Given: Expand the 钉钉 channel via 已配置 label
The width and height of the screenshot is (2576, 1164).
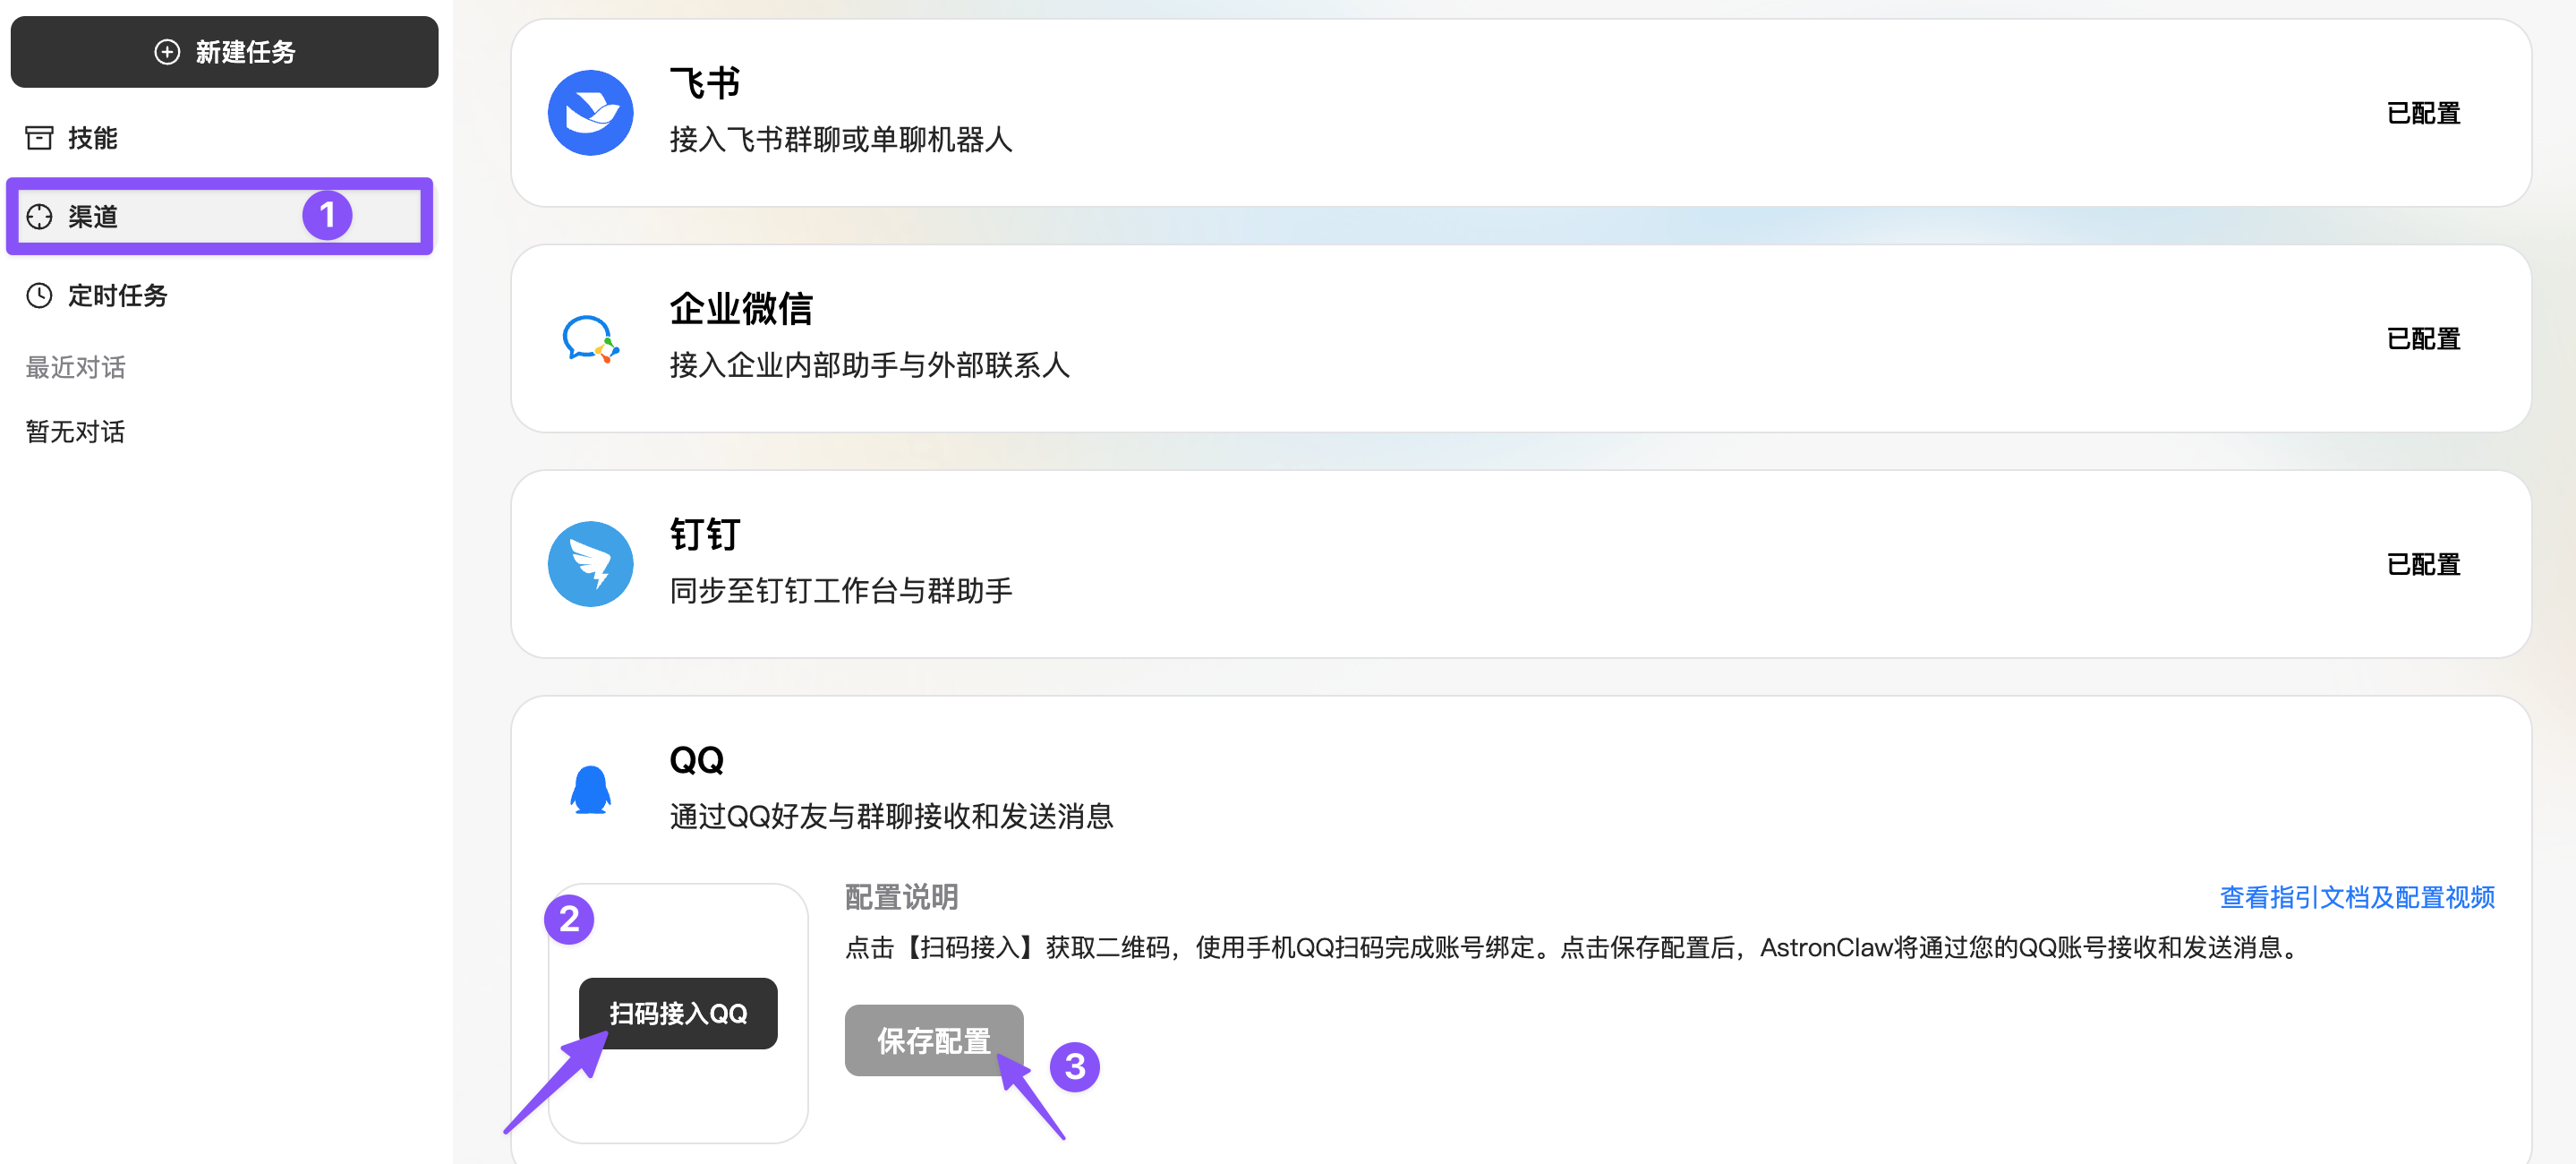Looking at the screenshot, I should click(2423, 564).
